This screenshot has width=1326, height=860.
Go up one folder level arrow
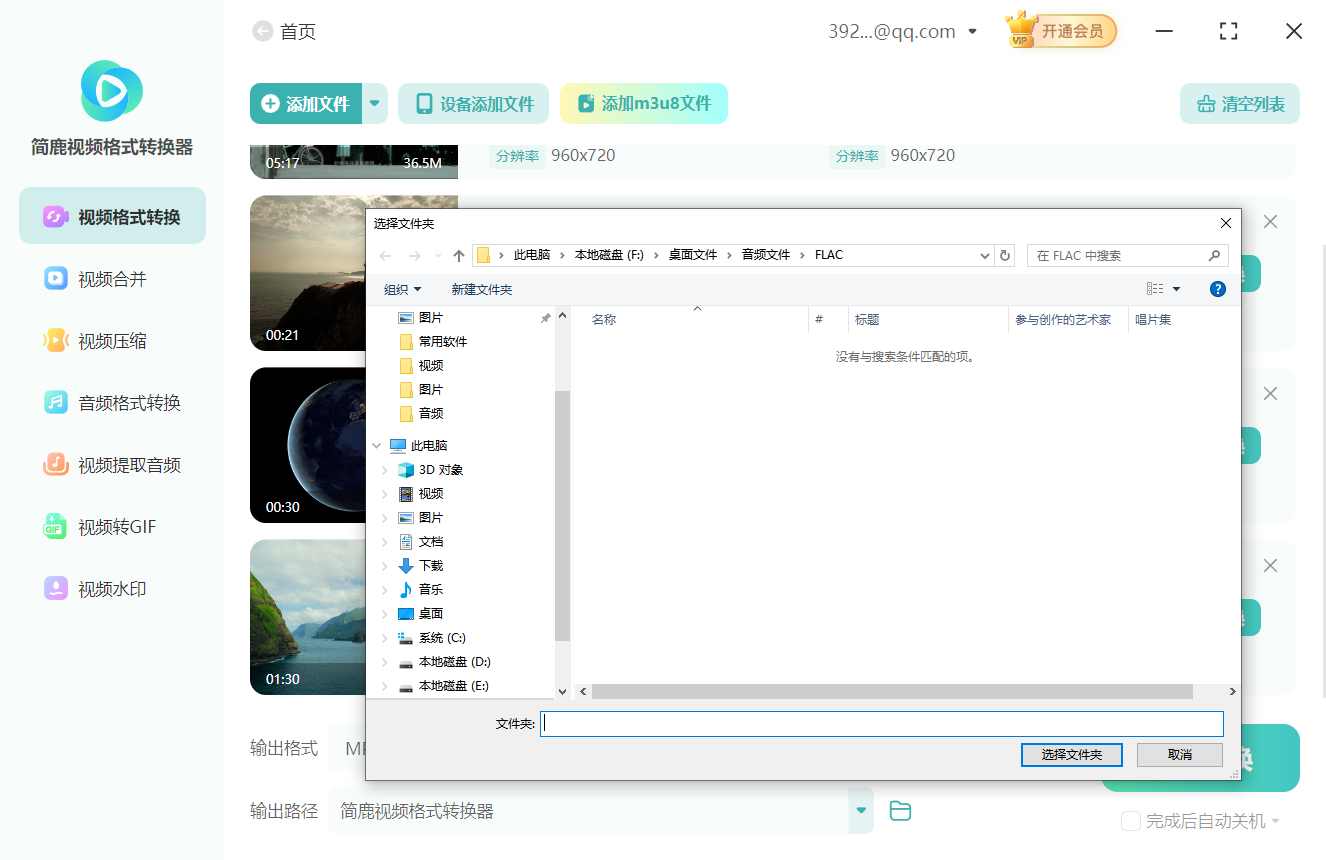click(x=459, y=255)
